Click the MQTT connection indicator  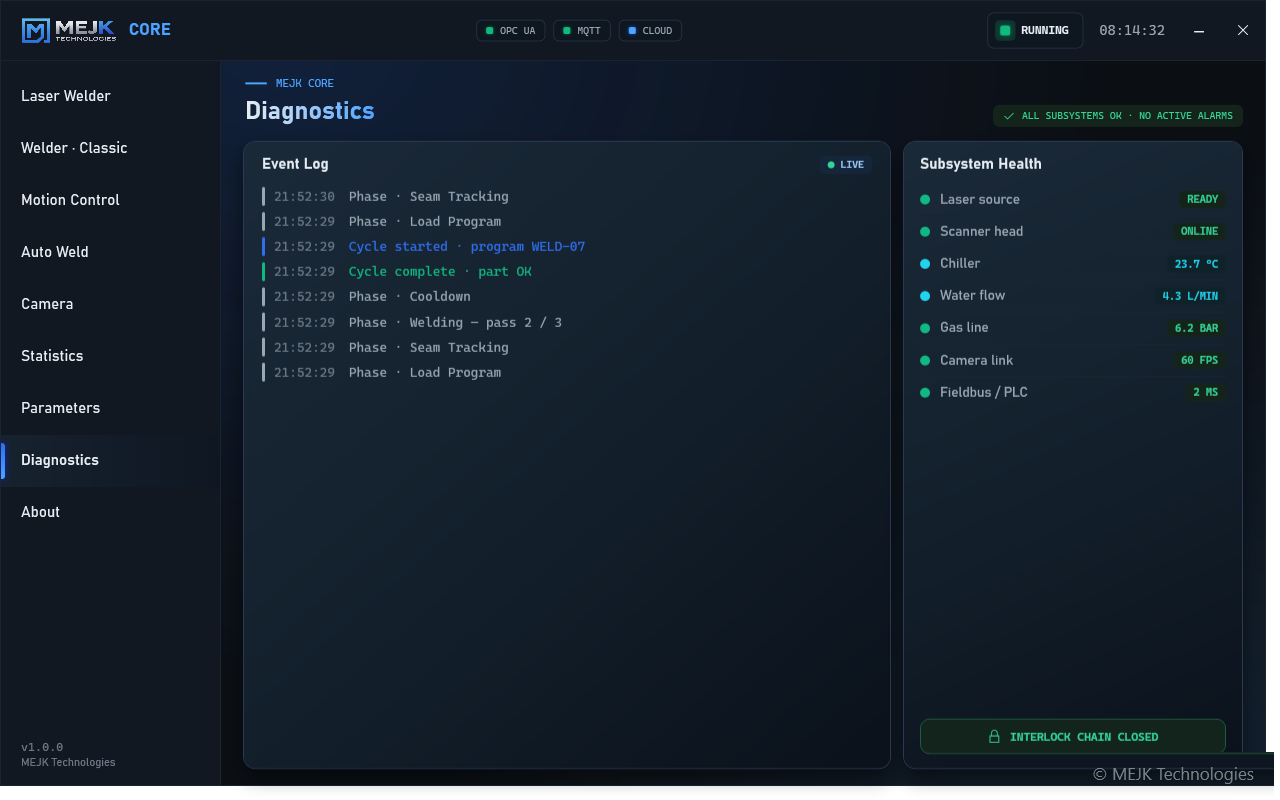click(x=581, y=31)
